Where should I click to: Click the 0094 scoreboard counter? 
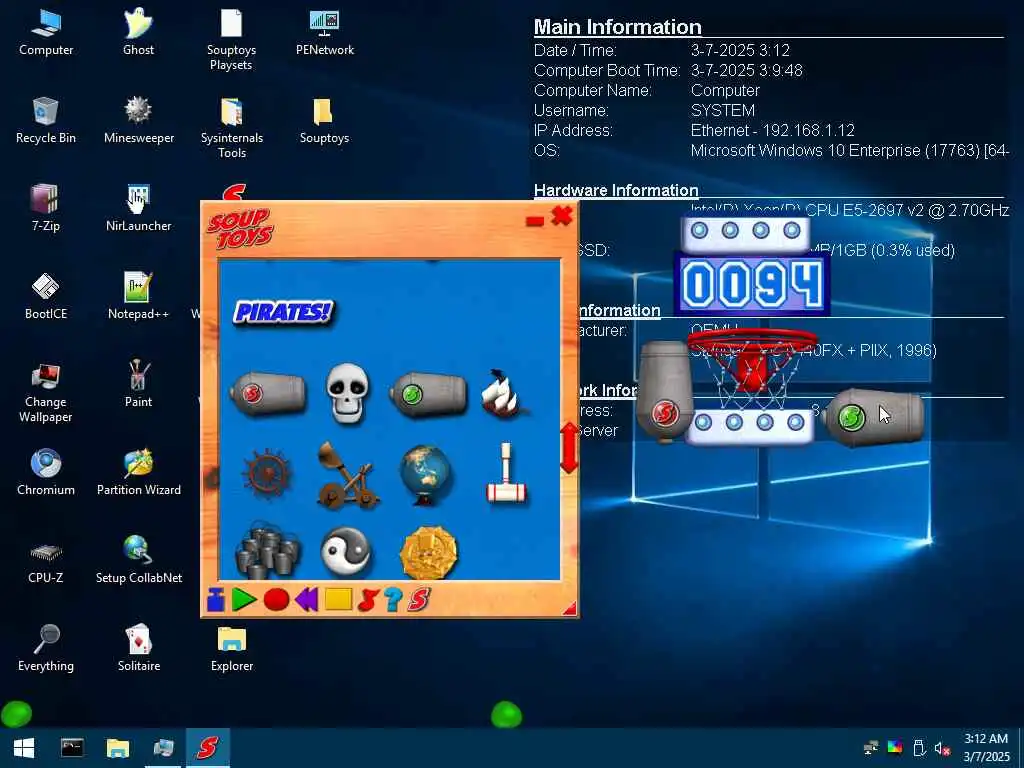(752, 285)
